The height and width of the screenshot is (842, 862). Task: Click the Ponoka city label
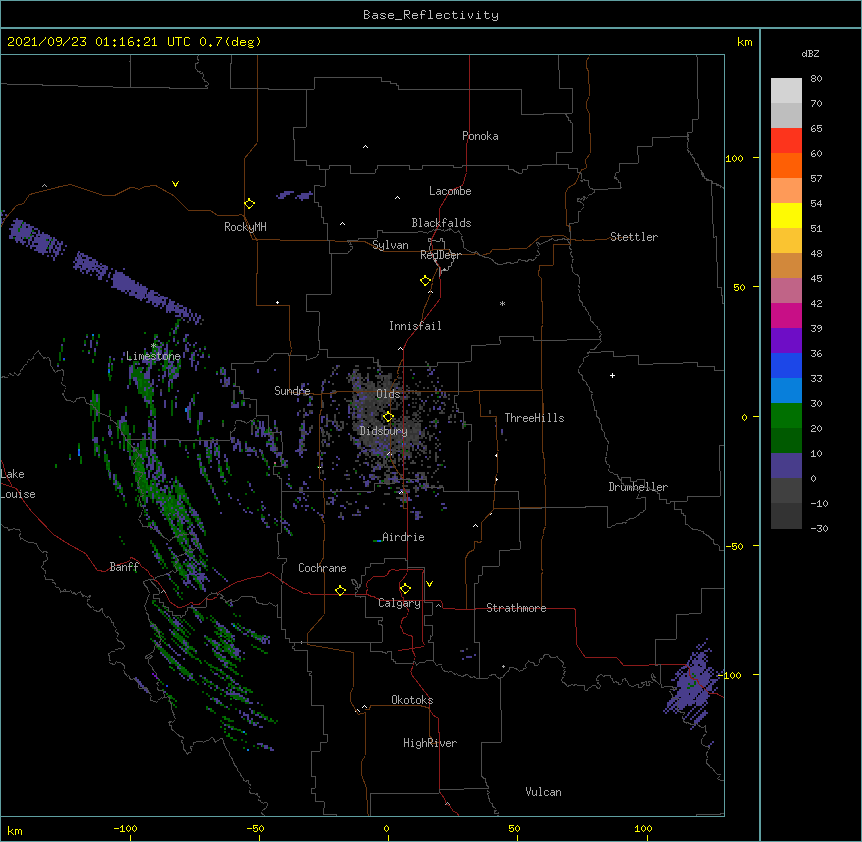point(480,136)
